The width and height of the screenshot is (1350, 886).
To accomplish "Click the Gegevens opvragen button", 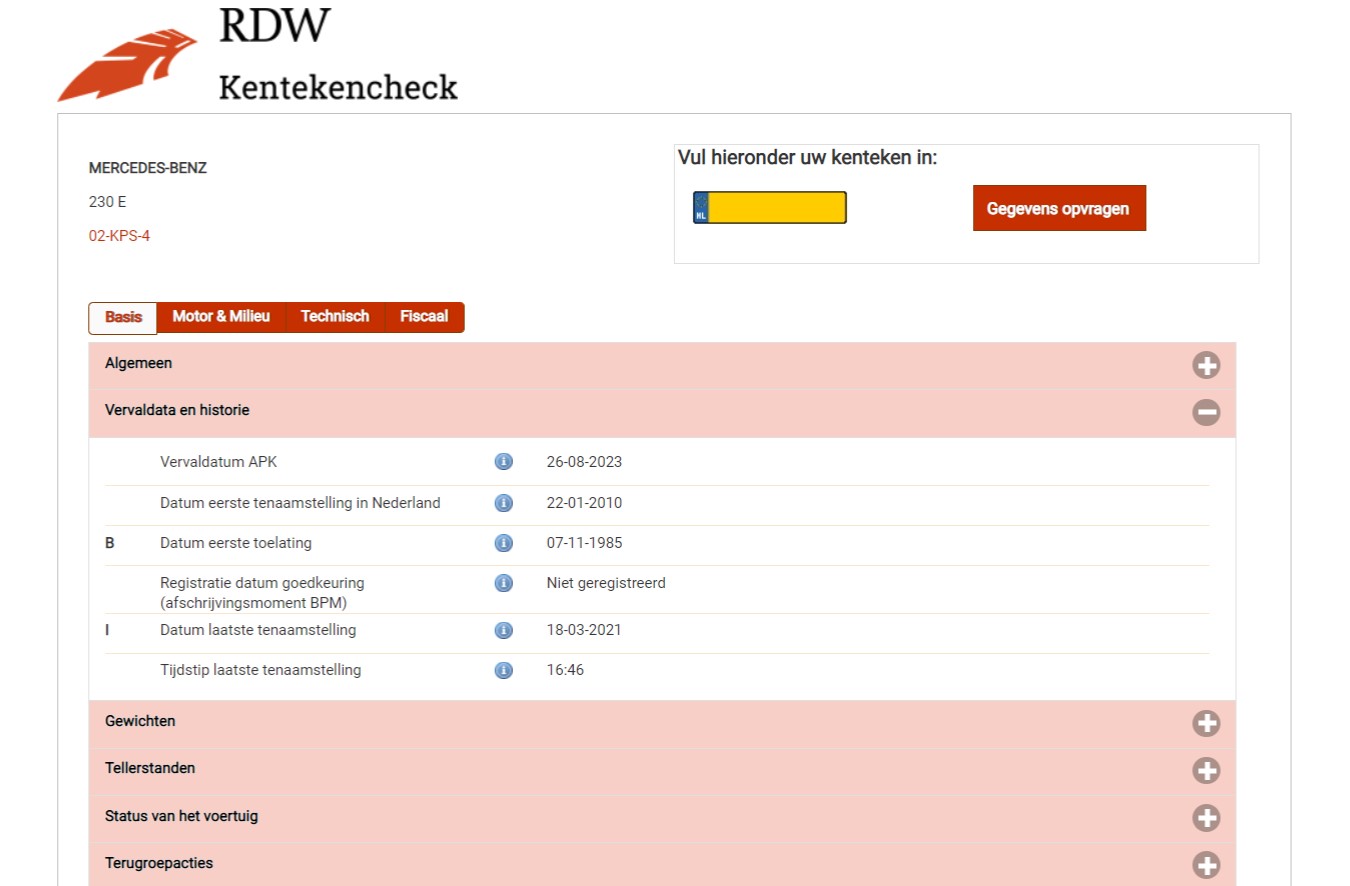I will tap(1058, 209).
